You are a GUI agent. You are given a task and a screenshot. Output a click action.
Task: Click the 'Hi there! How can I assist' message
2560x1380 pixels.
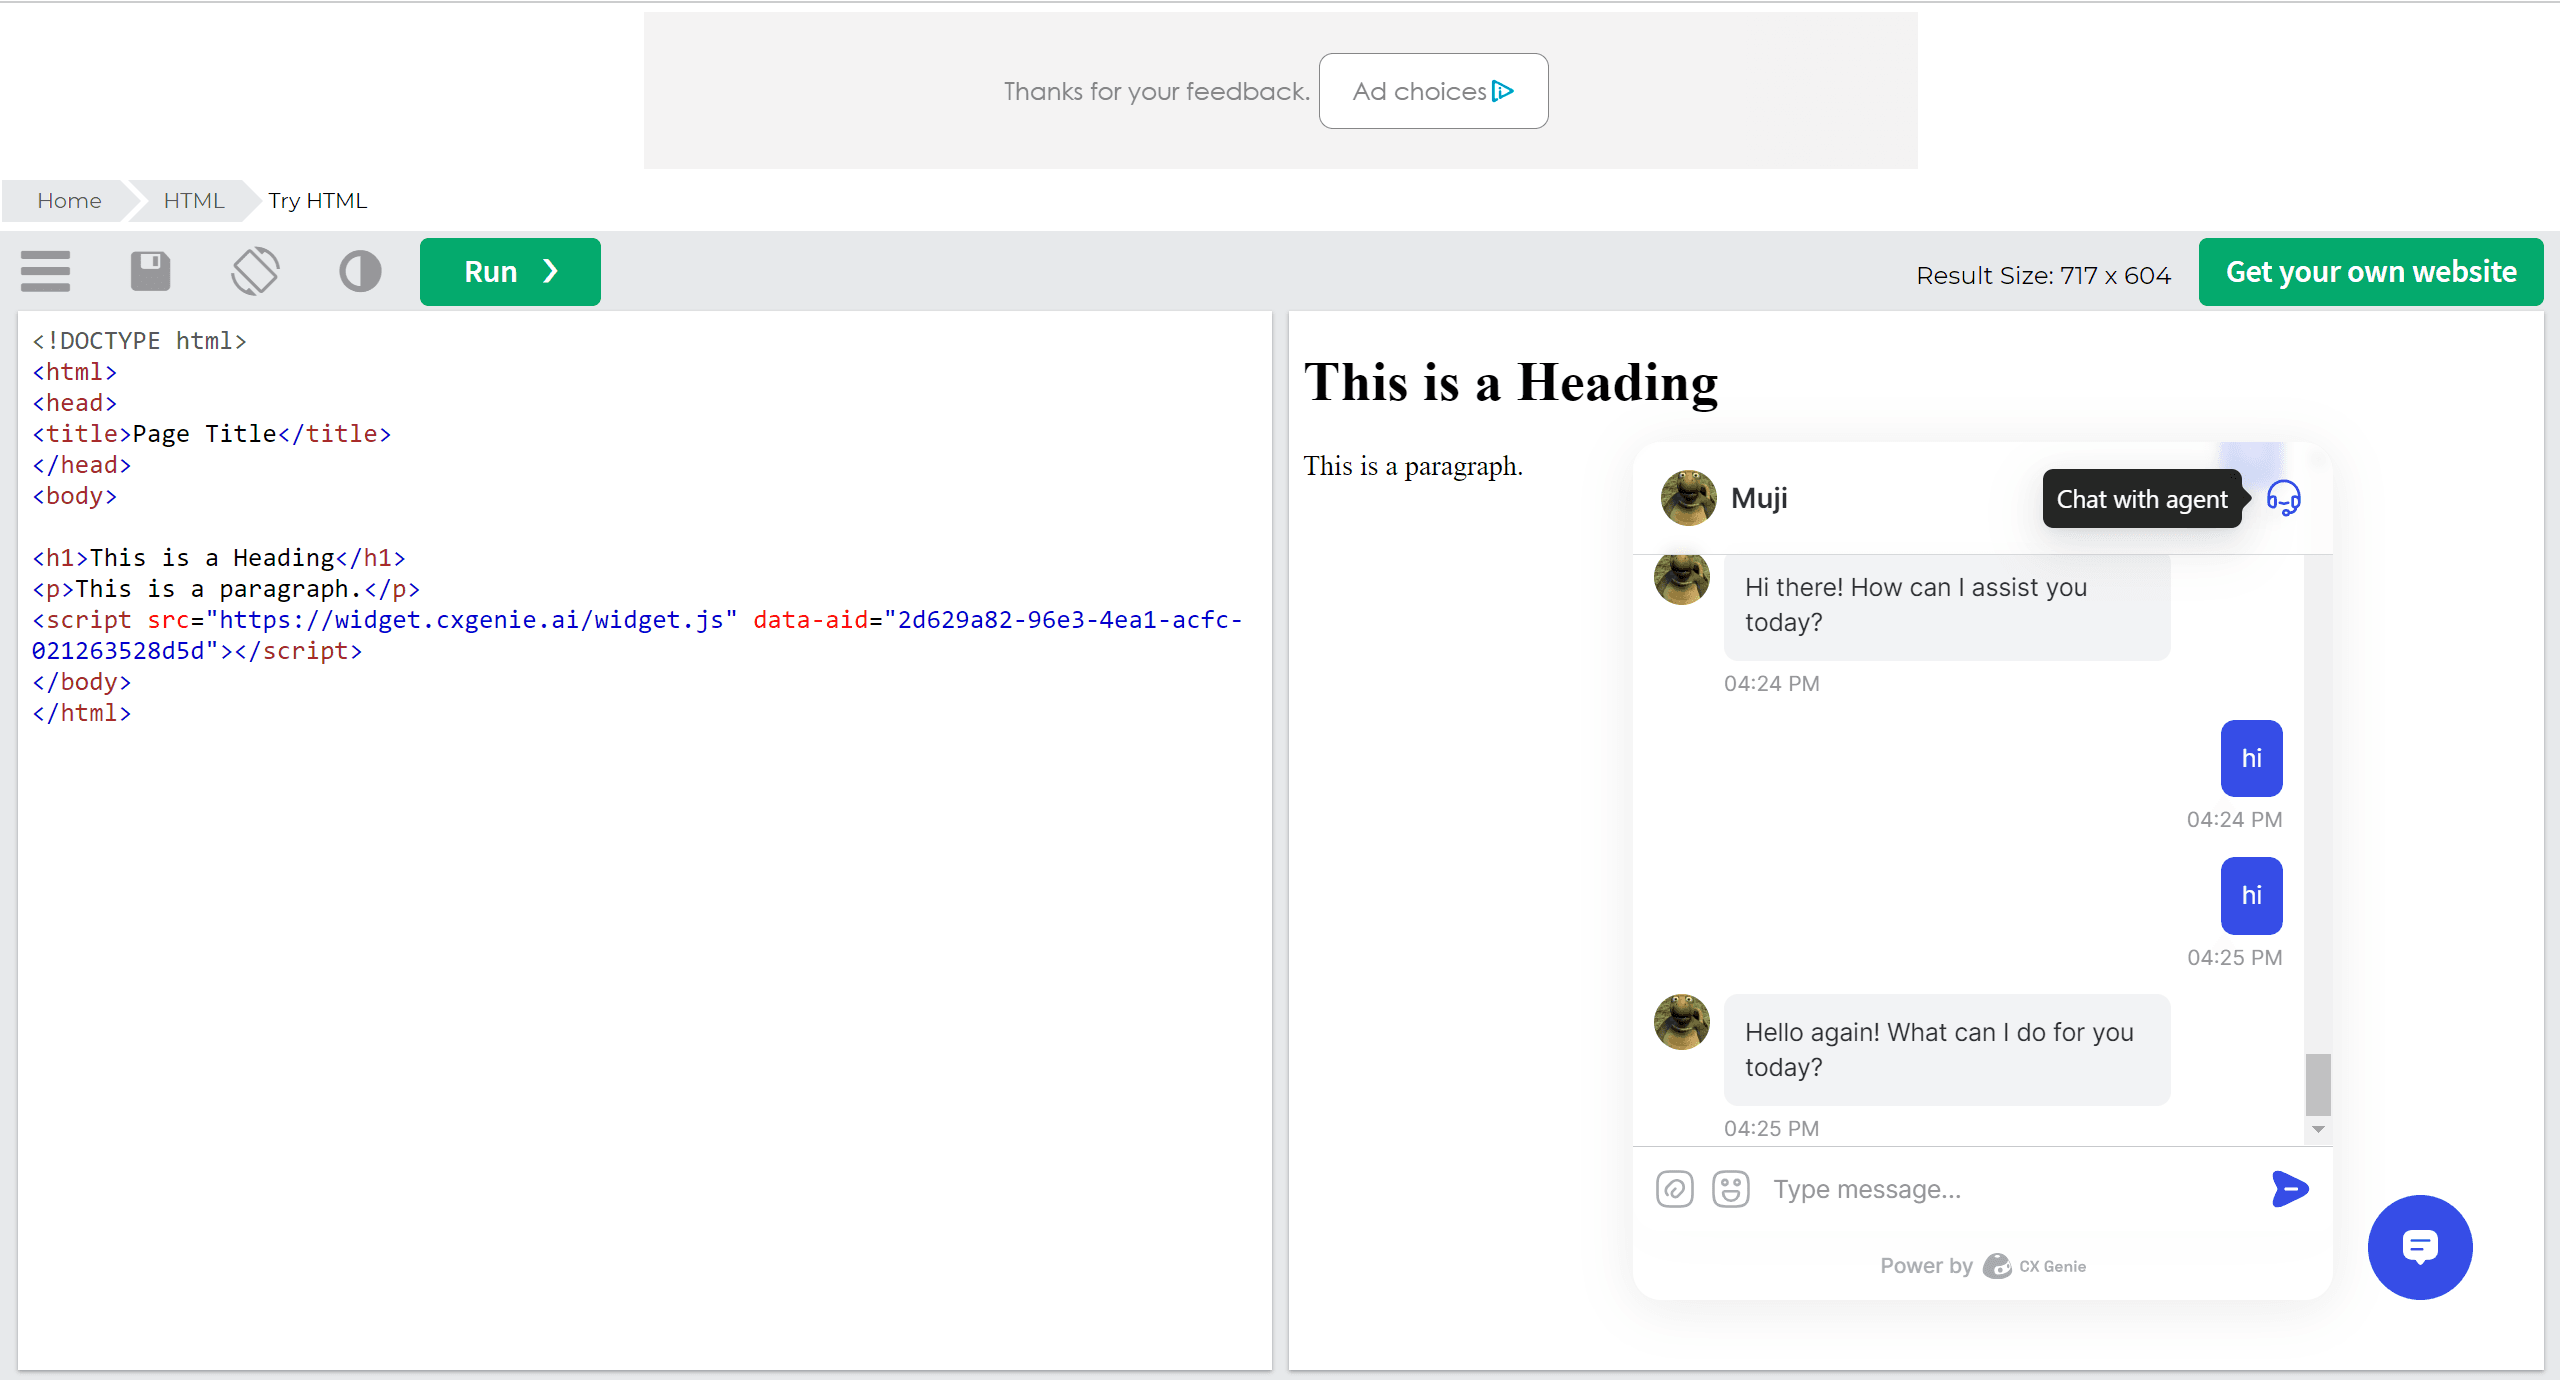coord(1947,605)
